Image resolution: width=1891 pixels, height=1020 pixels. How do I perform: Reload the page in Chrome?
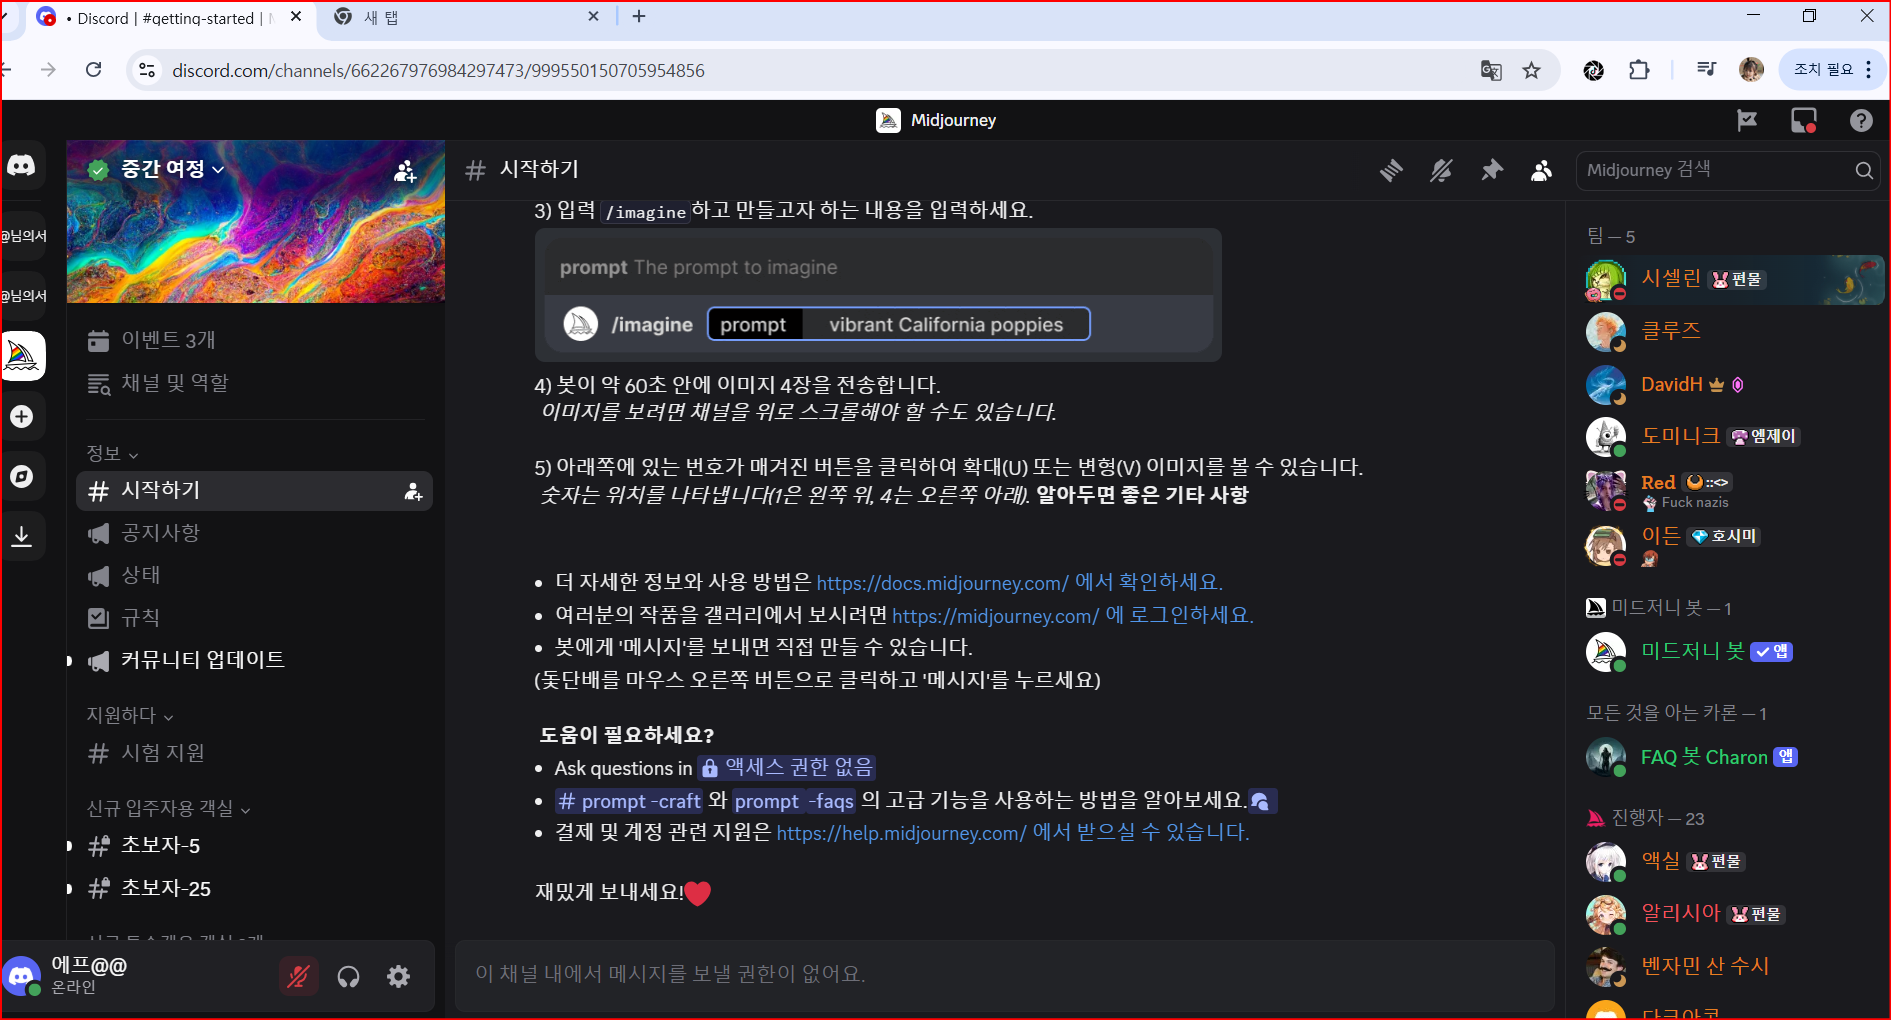click(94, 70)
